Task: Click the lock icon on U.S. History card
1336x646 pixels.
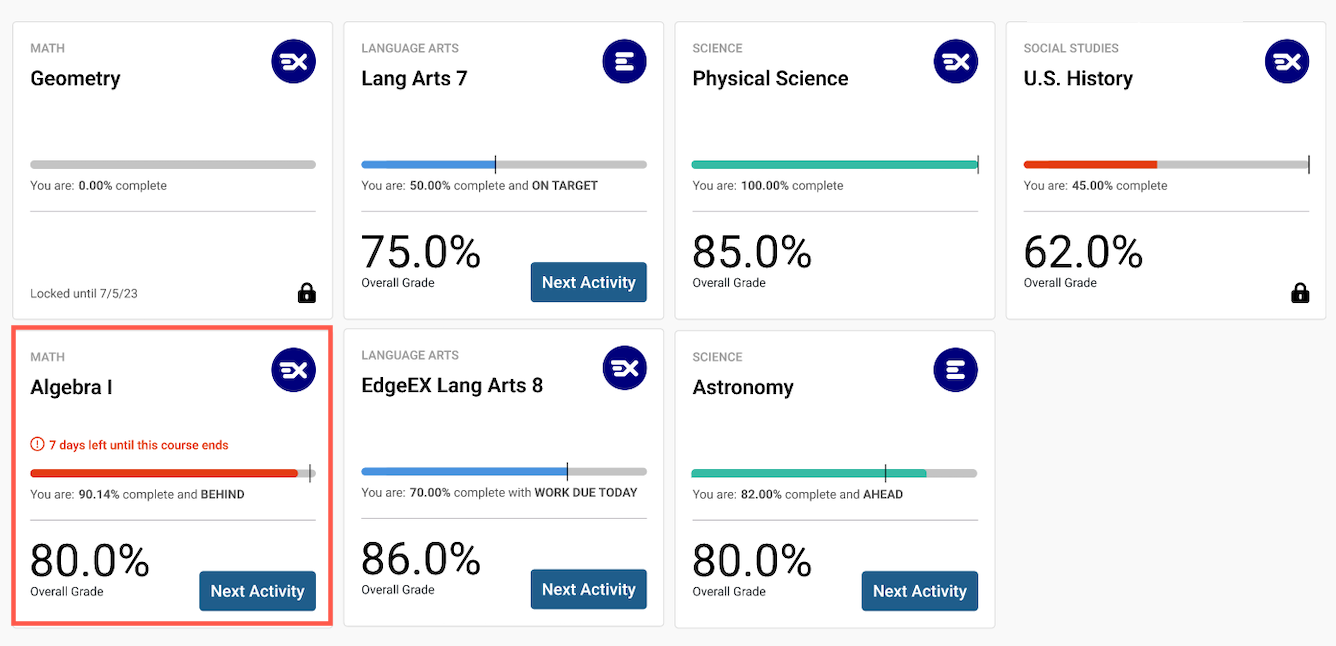Action: click(1300, 293)
